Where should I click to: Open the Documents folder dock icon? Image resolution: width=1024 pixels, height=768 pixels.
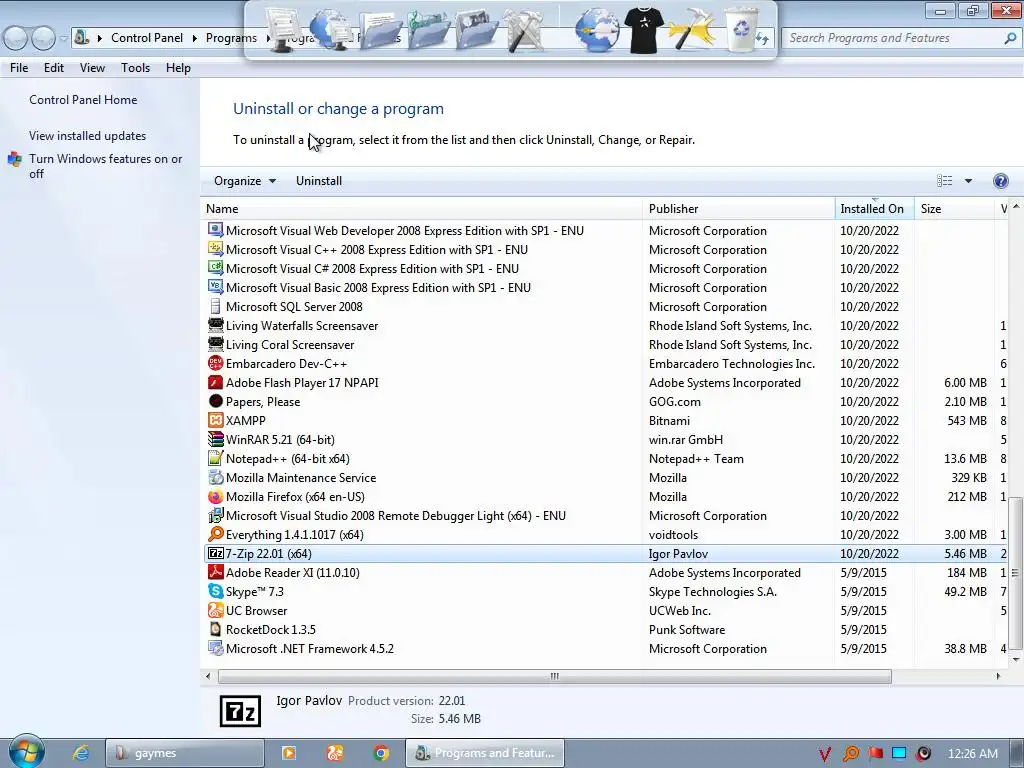click(x=379, y=29)
